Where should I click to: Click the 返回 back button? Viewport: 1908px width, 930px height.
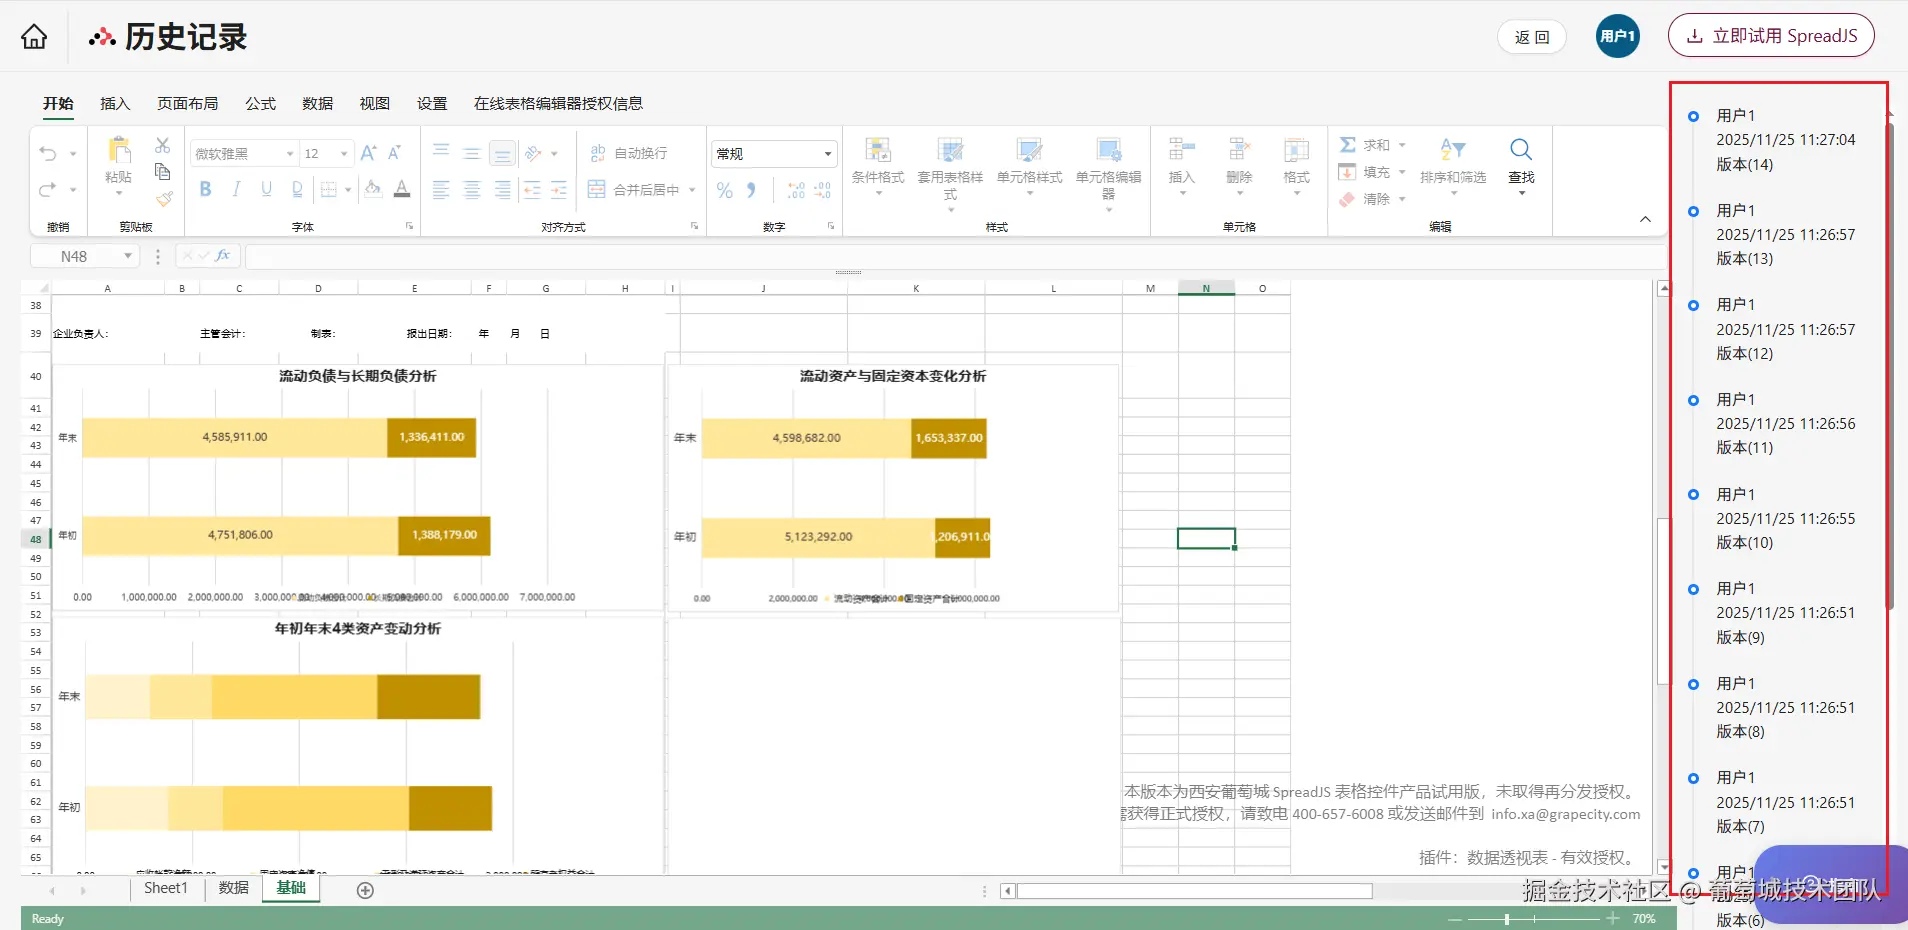(x=1531, y=37)
